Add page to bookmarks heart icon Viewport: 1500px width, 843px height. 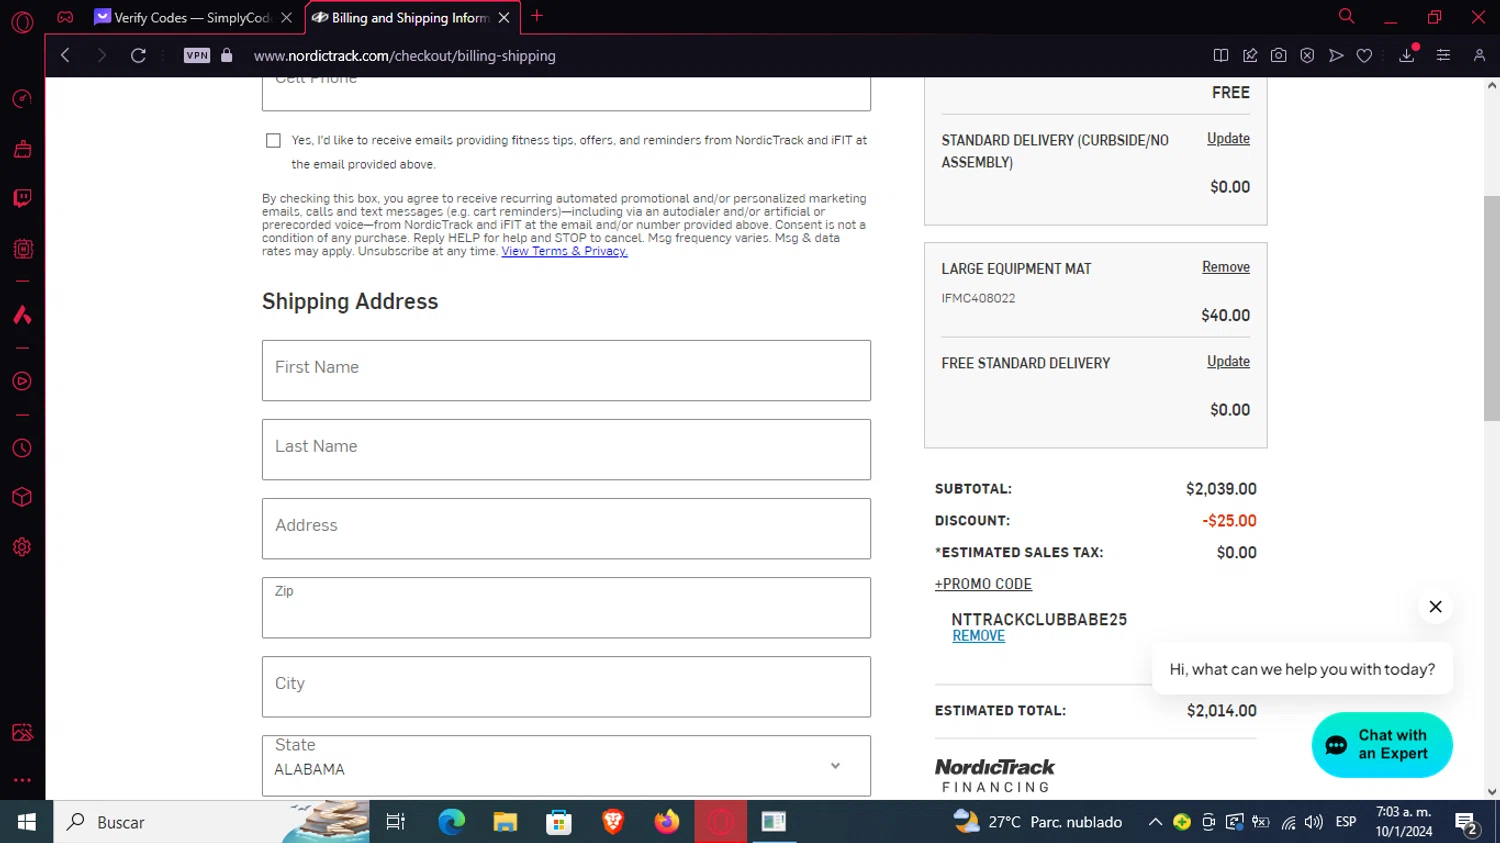(x=1364, y=56)
